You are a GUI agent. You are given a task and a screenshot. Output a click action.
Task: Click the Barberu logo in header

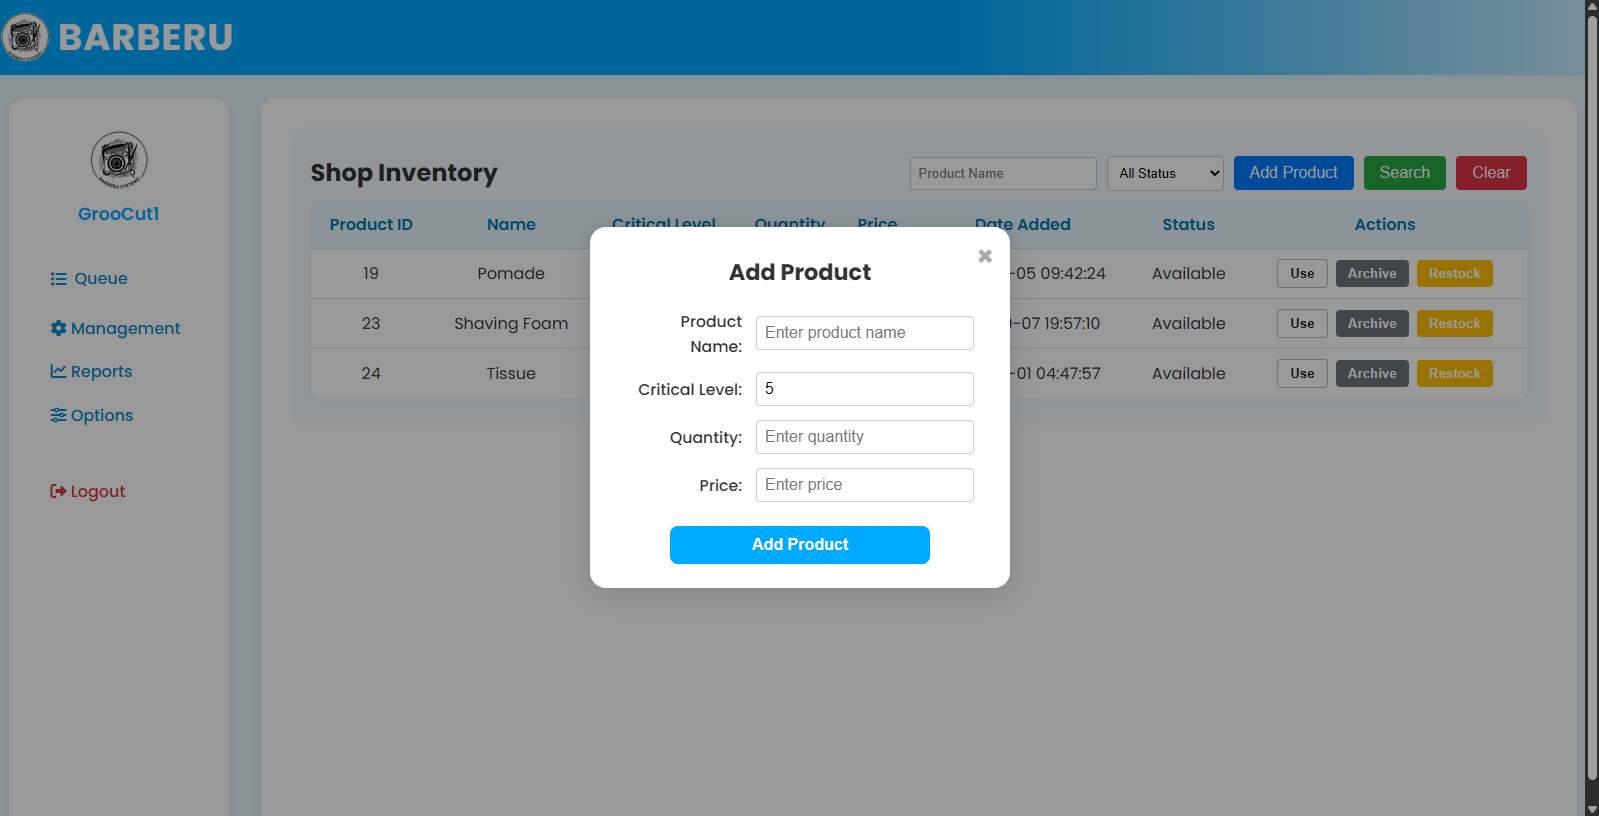point(25,37)
